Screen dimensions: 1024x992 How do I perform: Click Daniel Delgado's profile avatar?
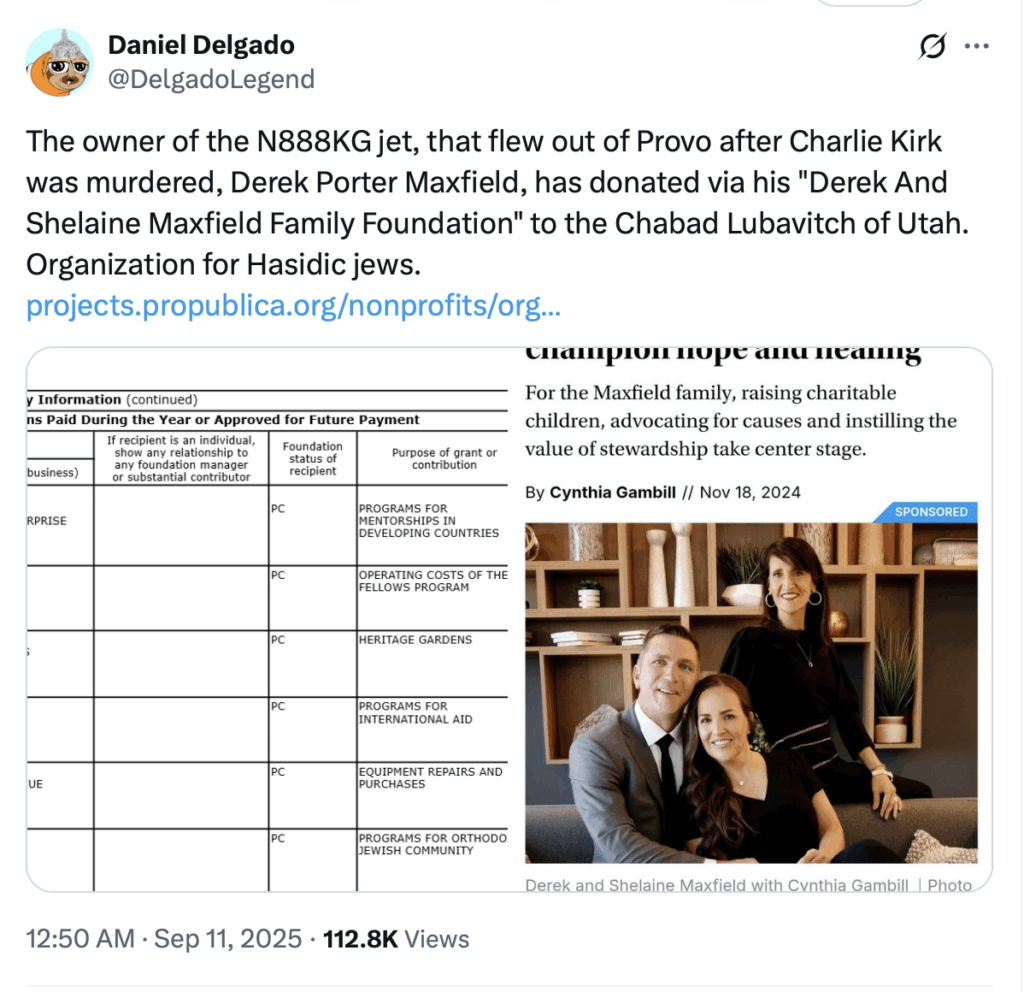[x=60, y=62]
